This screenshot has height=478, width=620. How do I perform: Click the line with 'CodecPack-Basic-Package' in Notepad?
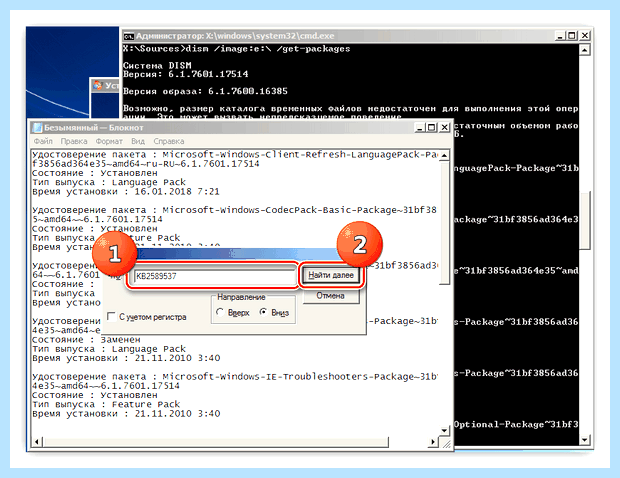click(234, 210)
